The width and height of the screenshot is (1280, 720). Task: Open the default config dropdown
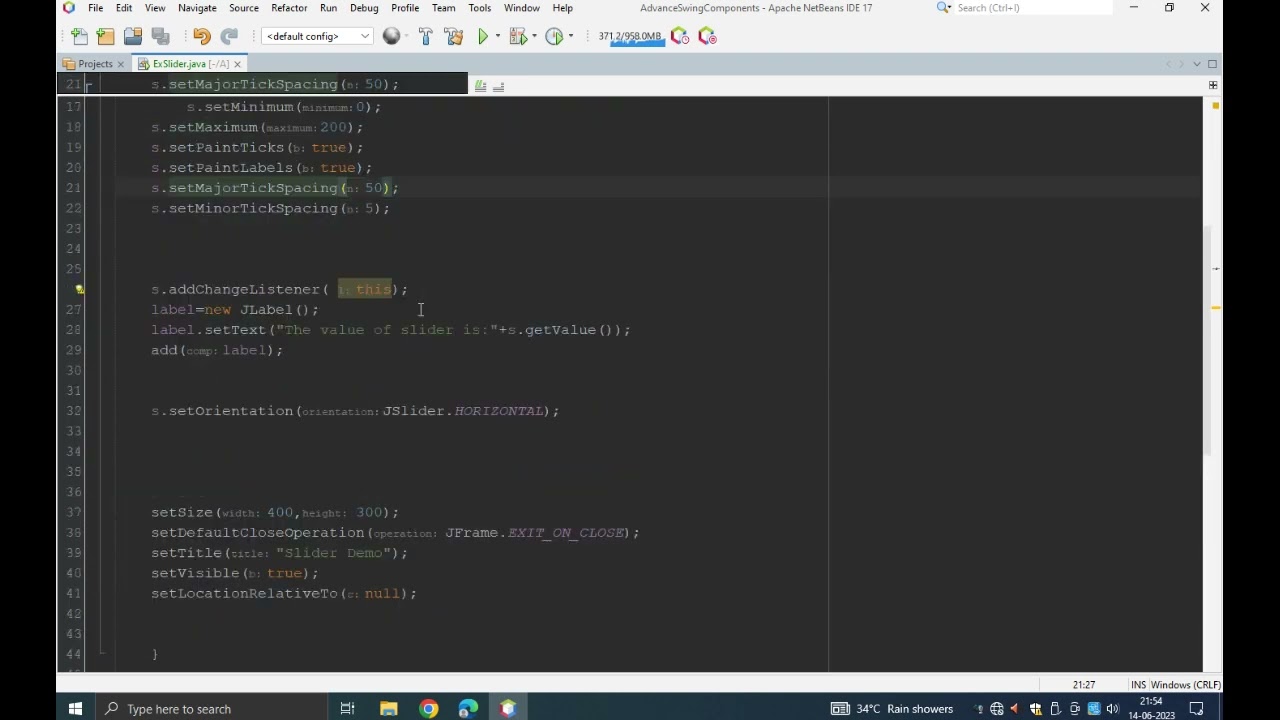click(317, 36)
